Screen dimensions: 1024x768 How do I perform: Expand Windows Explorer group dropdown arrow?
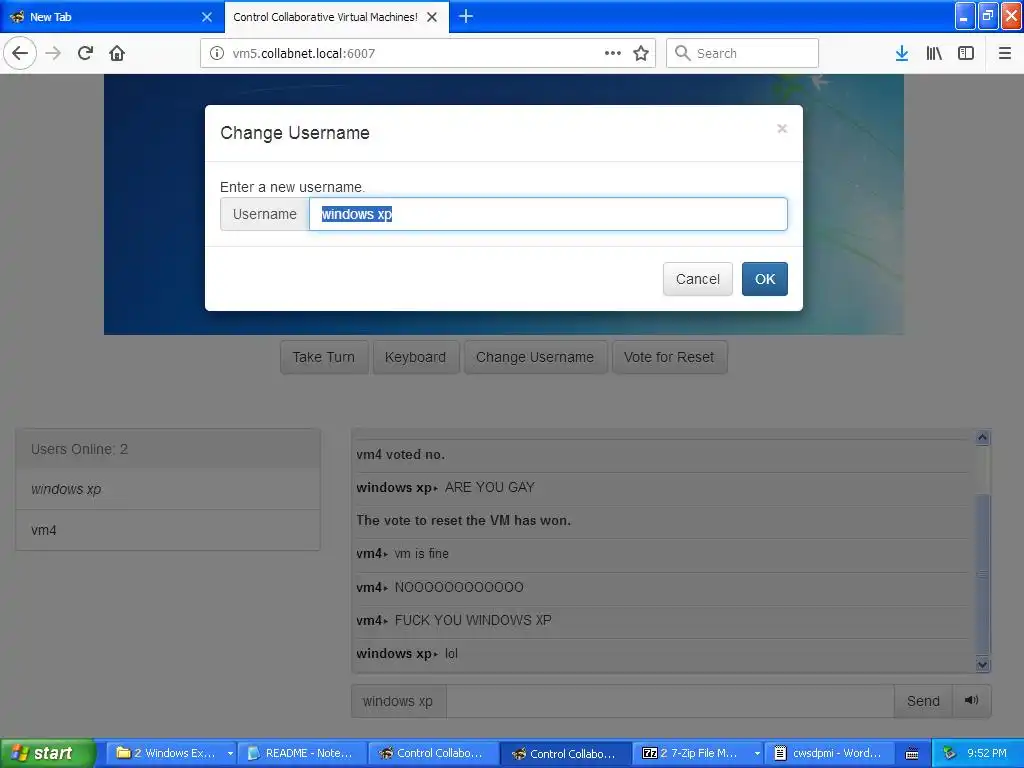point(230,753)
